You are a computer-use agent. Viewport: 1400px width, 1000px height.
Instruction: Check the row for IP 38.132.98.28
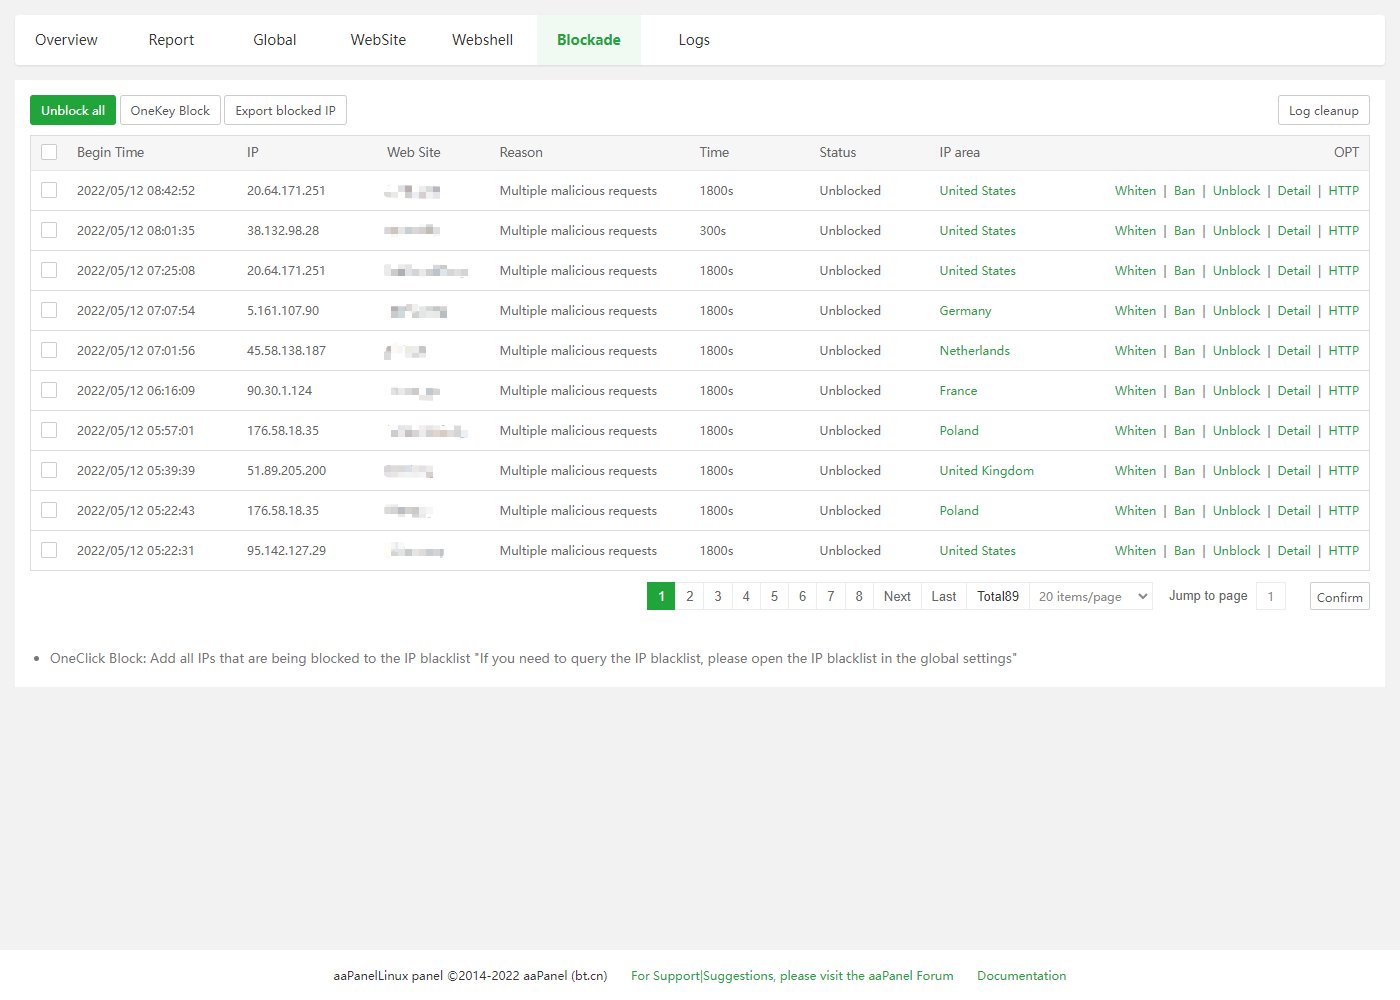(49, 231)
